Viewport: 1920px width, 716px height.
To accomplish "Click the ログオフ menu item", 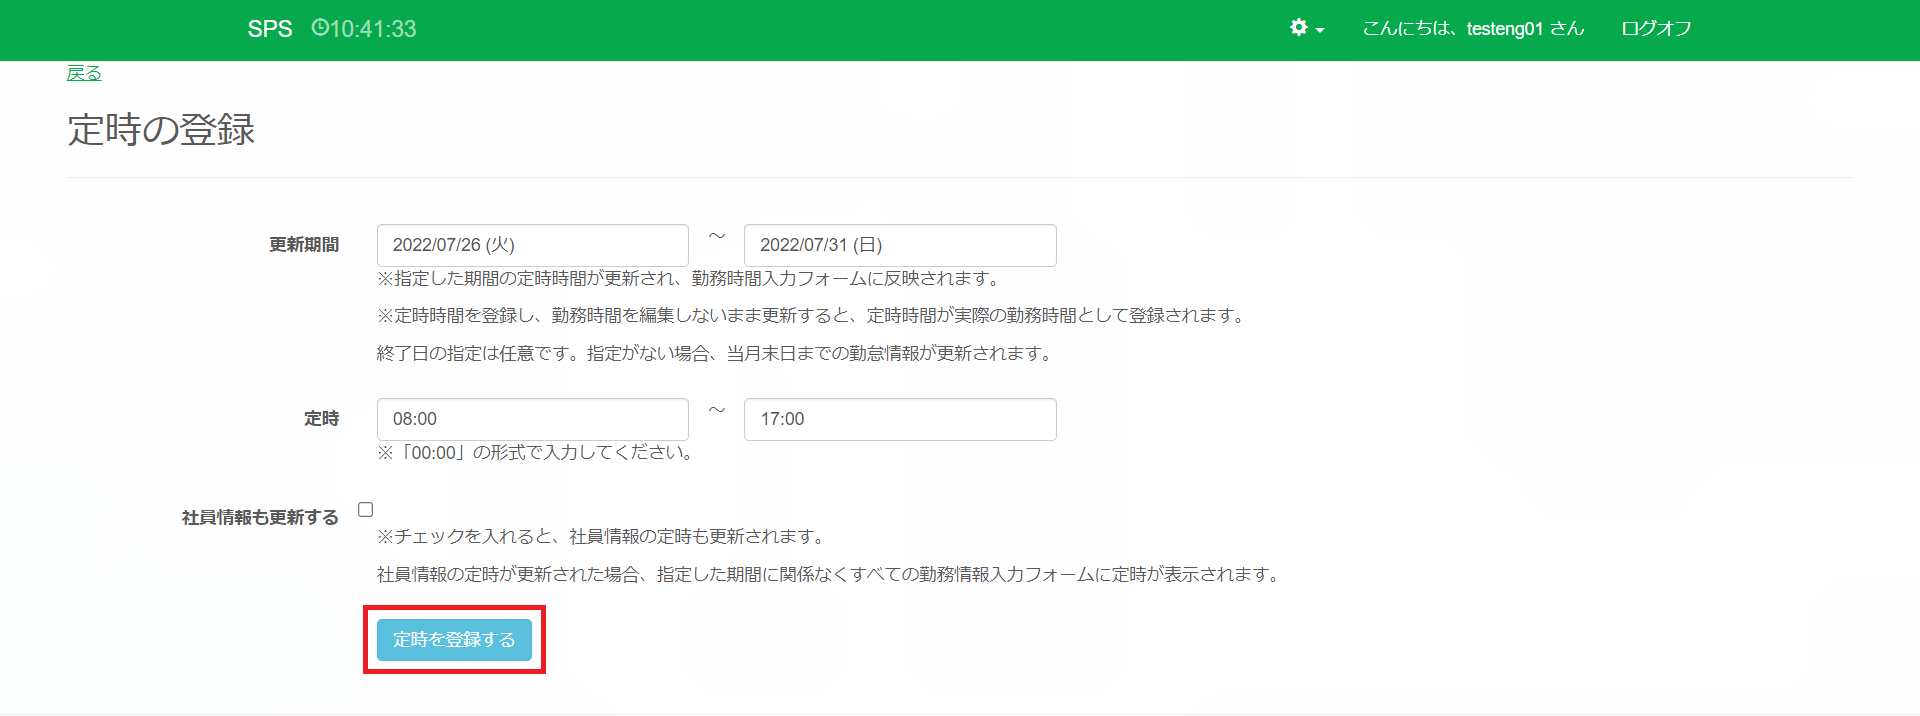I will tap(1656, 29).
